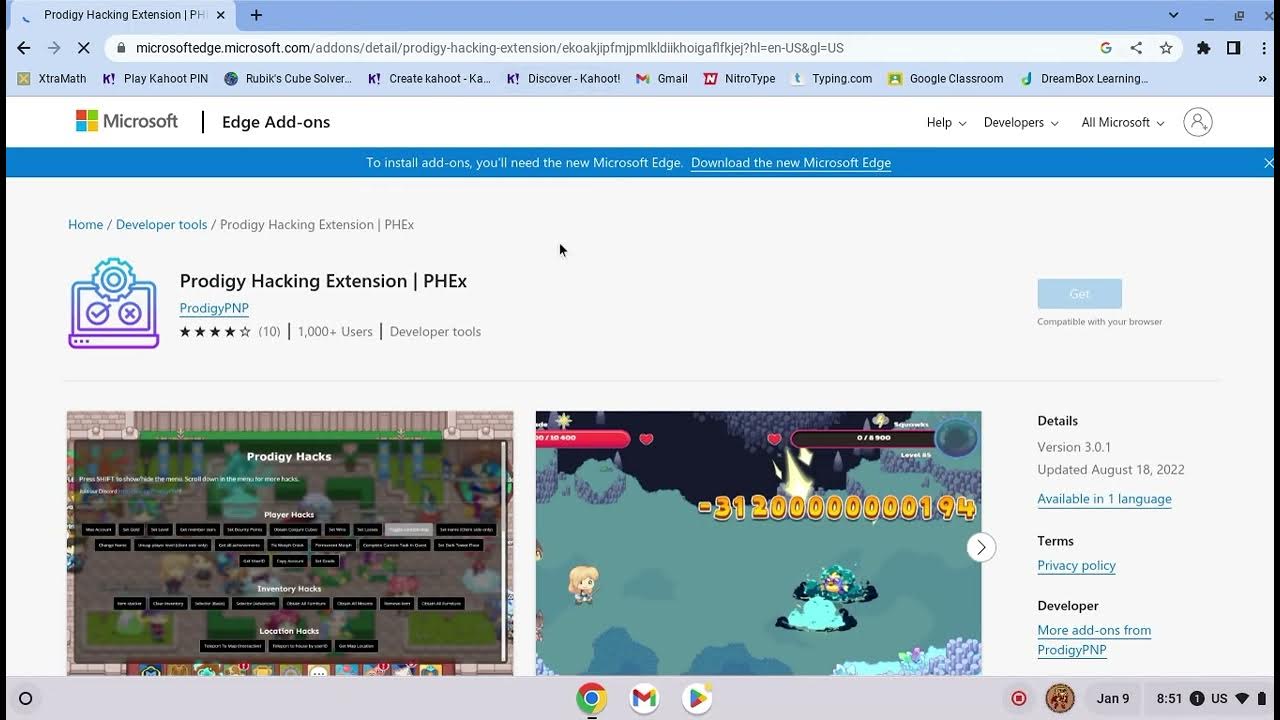This screenshot has width=1280, height=720.
Task: Click the Get button
Action: 1079,294
